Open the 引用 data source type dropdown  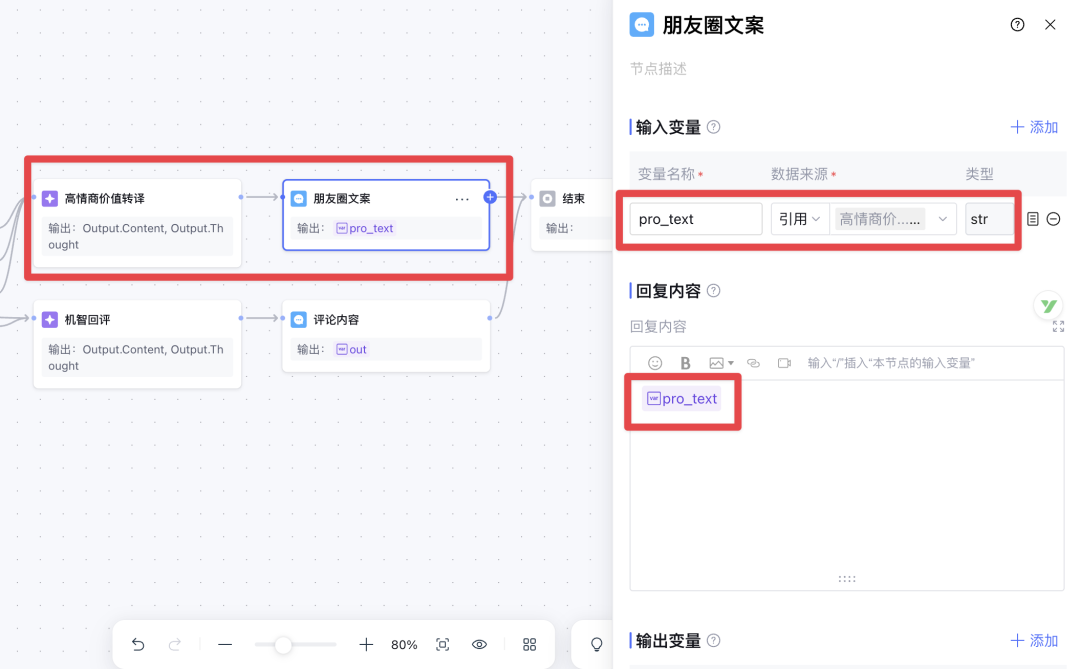coord(799,219)
